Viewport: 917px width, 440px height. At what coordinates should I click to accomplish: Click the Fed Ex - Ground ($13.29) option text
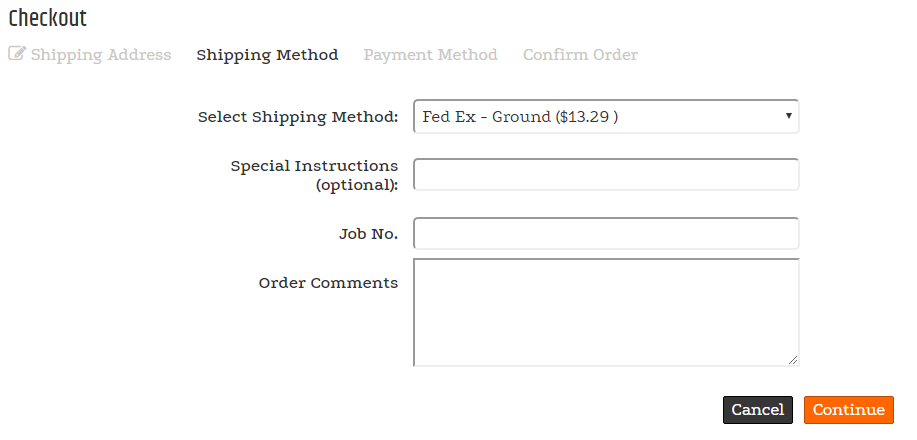pos(520,116)
